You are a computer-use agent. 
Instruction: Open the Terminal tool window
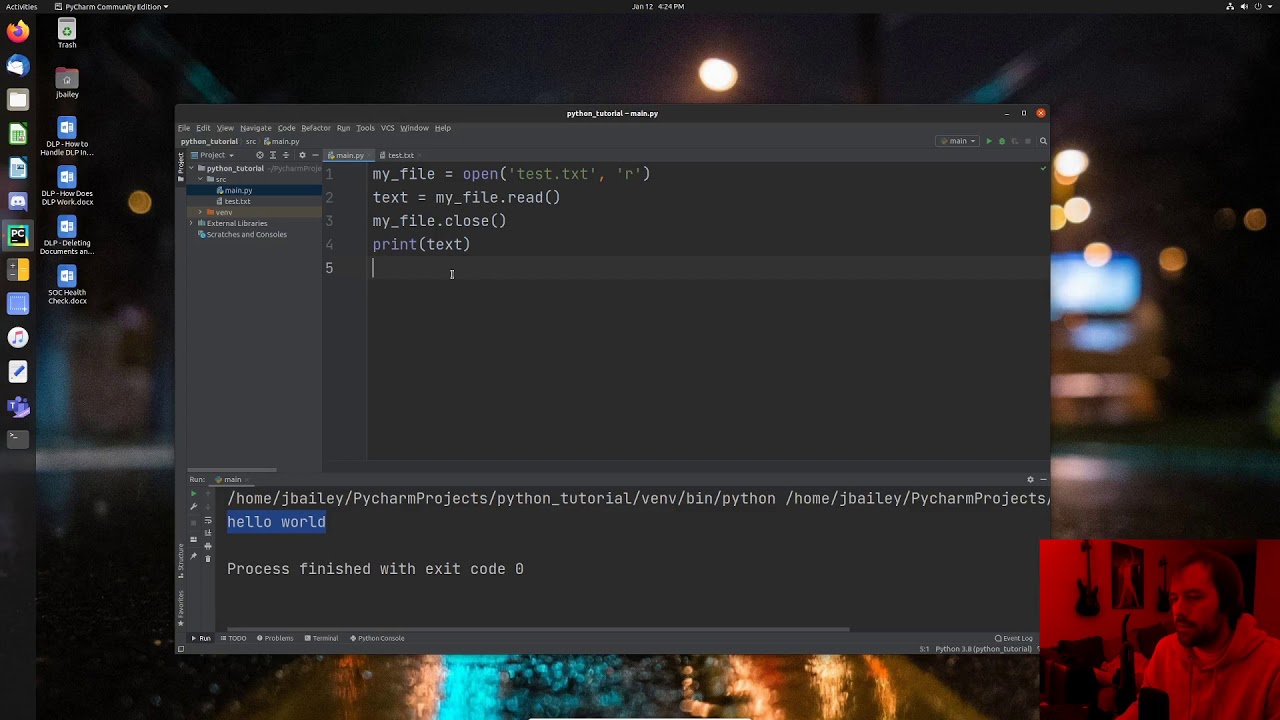321,638
